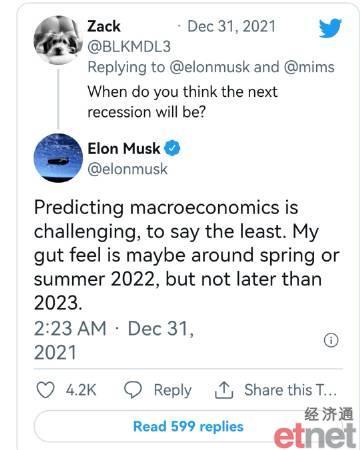The height and width of the screenshot is (450, 360).
Task: Click Elon Musk's blue verified badge
Action: [172, 148]
